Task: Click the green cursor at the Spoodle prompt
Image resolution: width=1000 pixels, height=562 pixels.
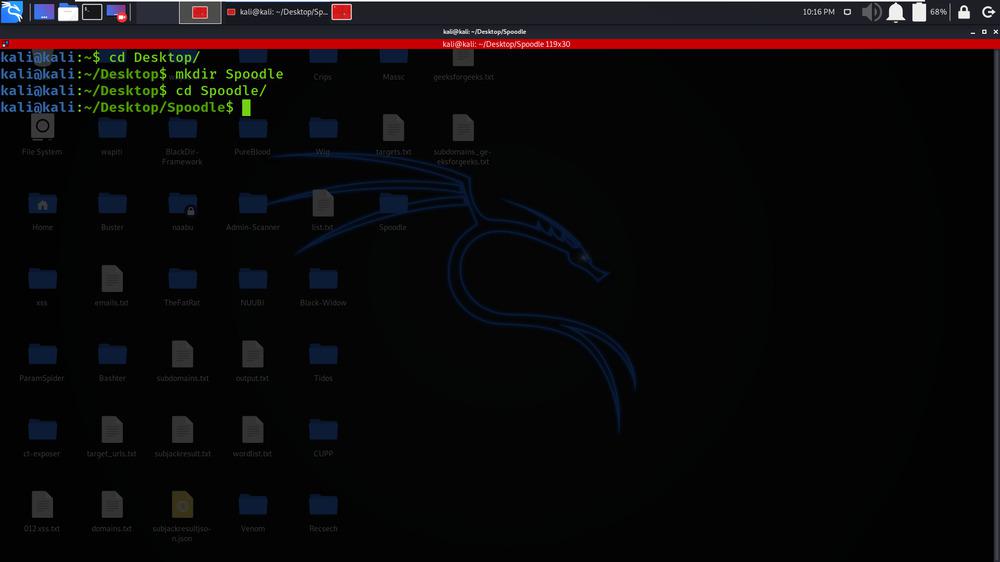Action: click(246, 108)
